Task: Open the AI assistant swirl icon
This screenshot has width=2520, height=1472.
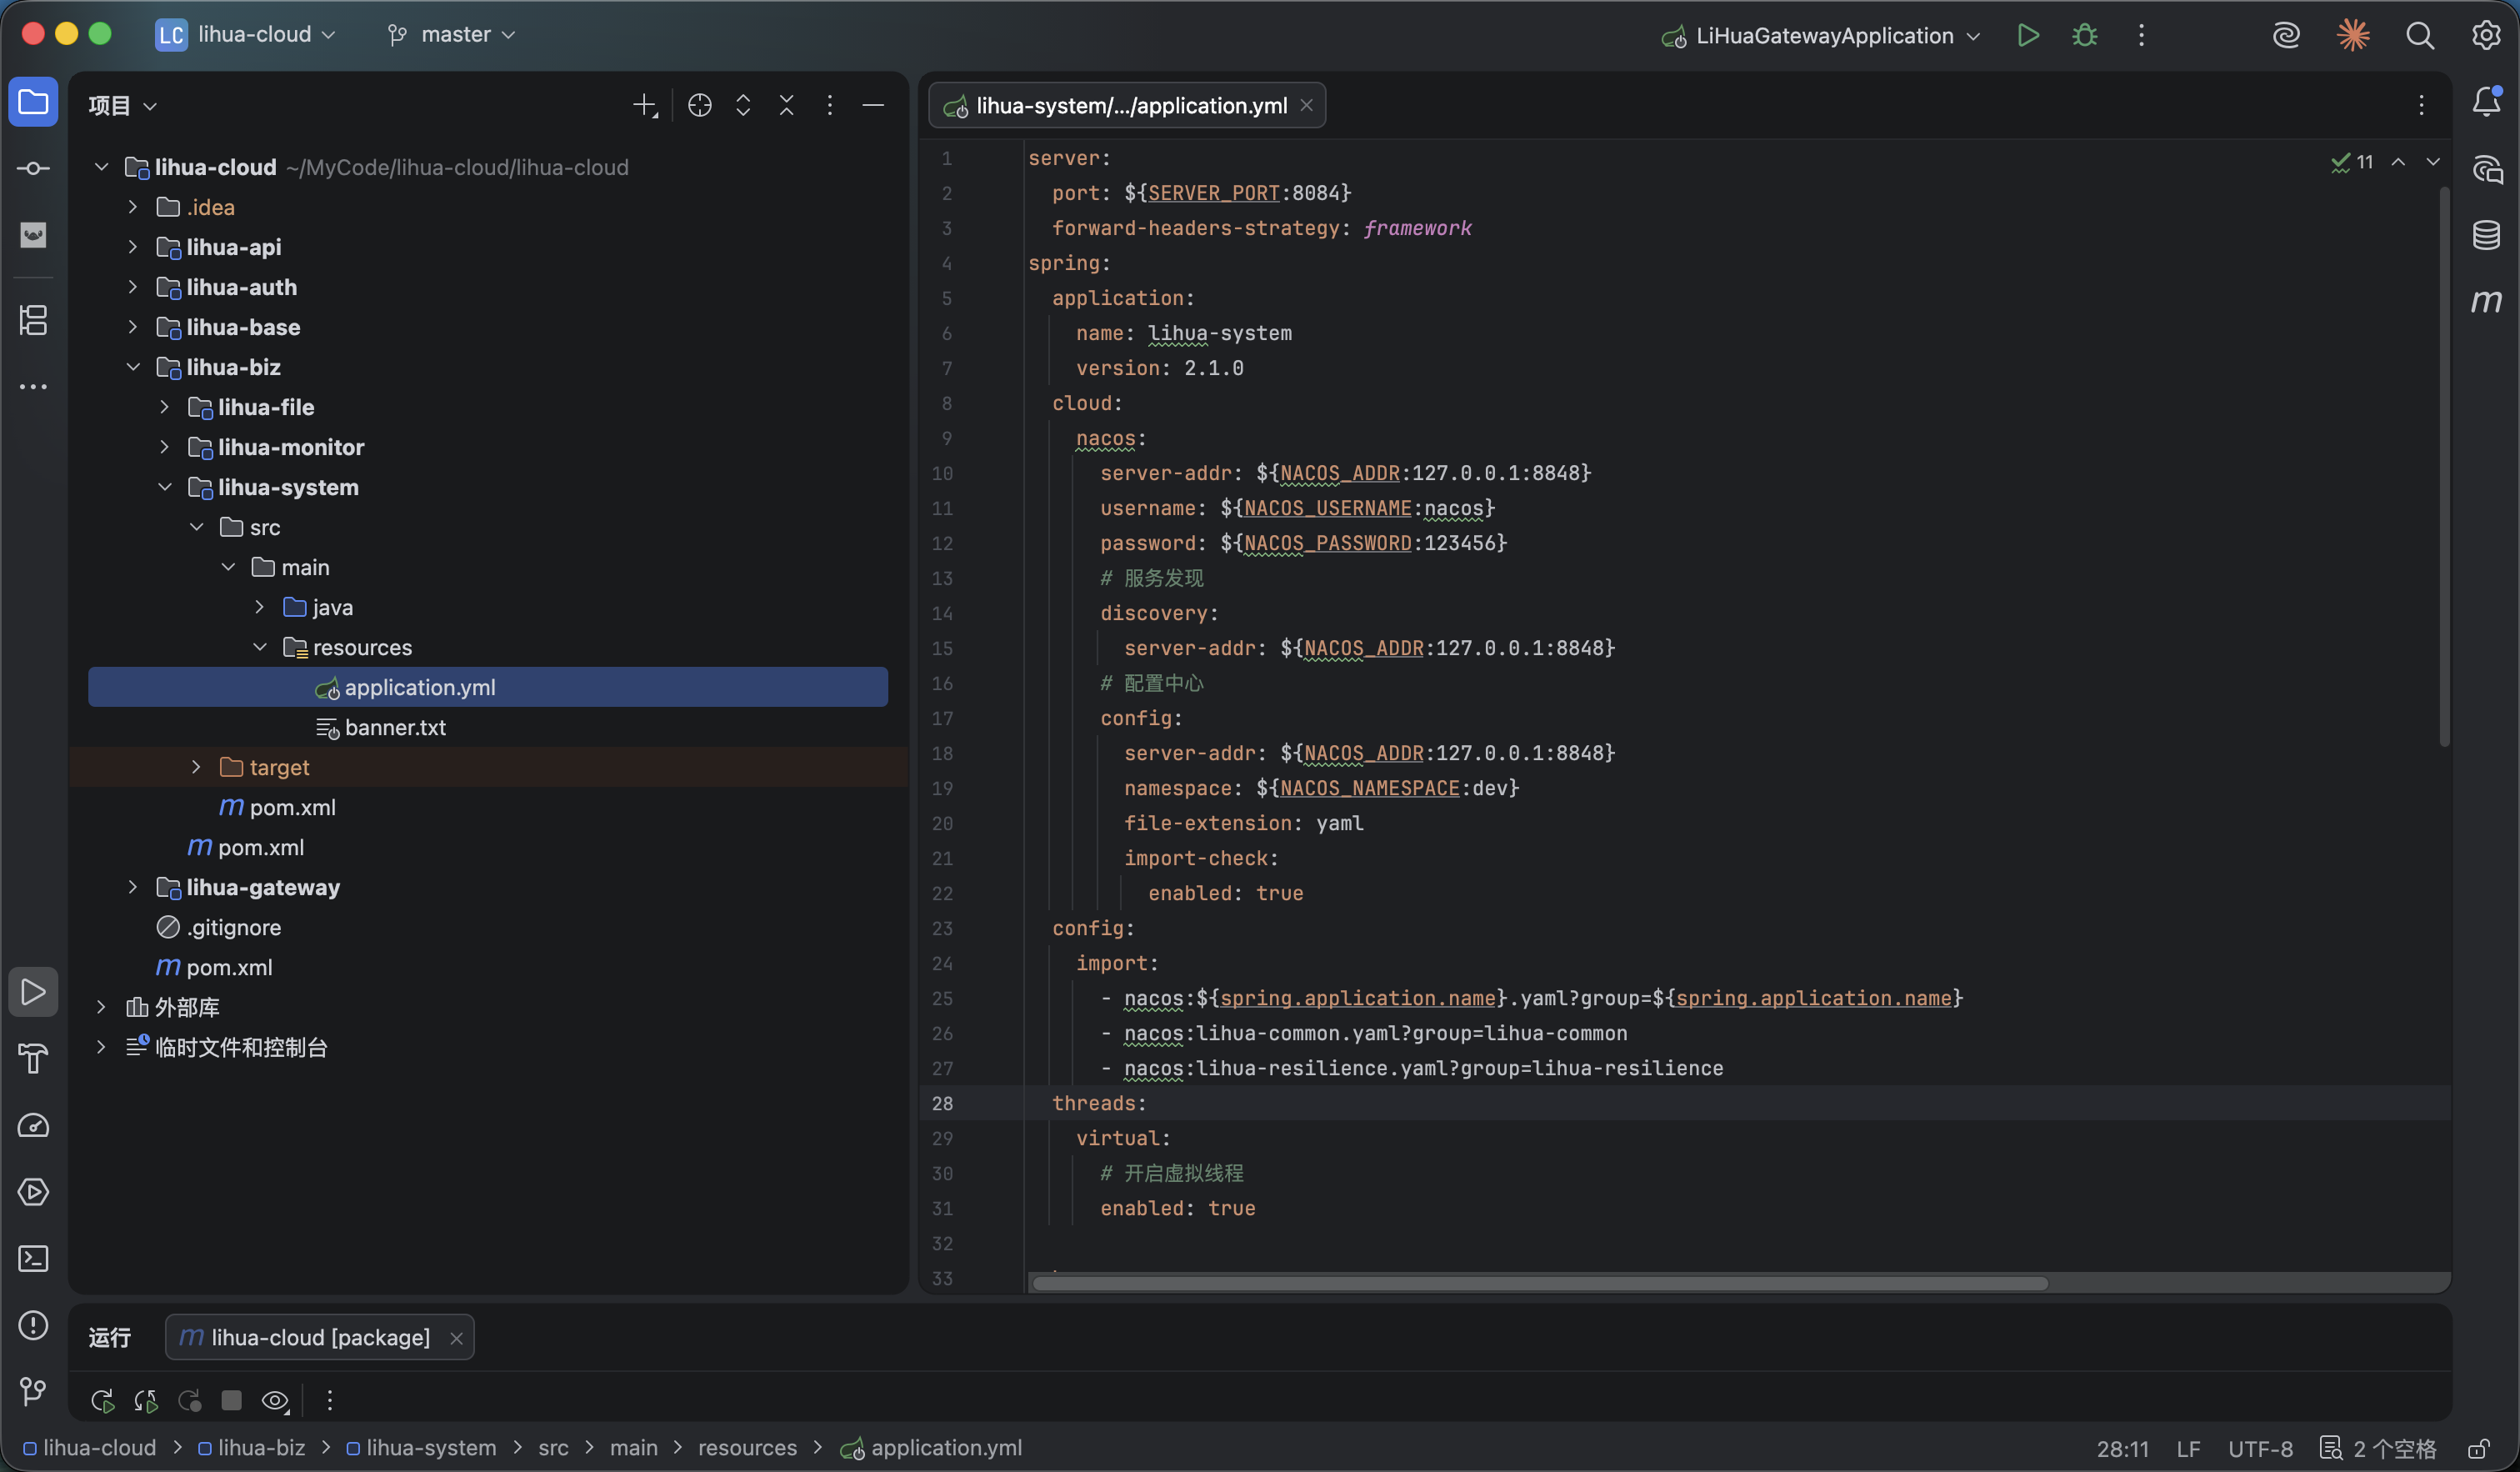Action: coord(2286,35)
